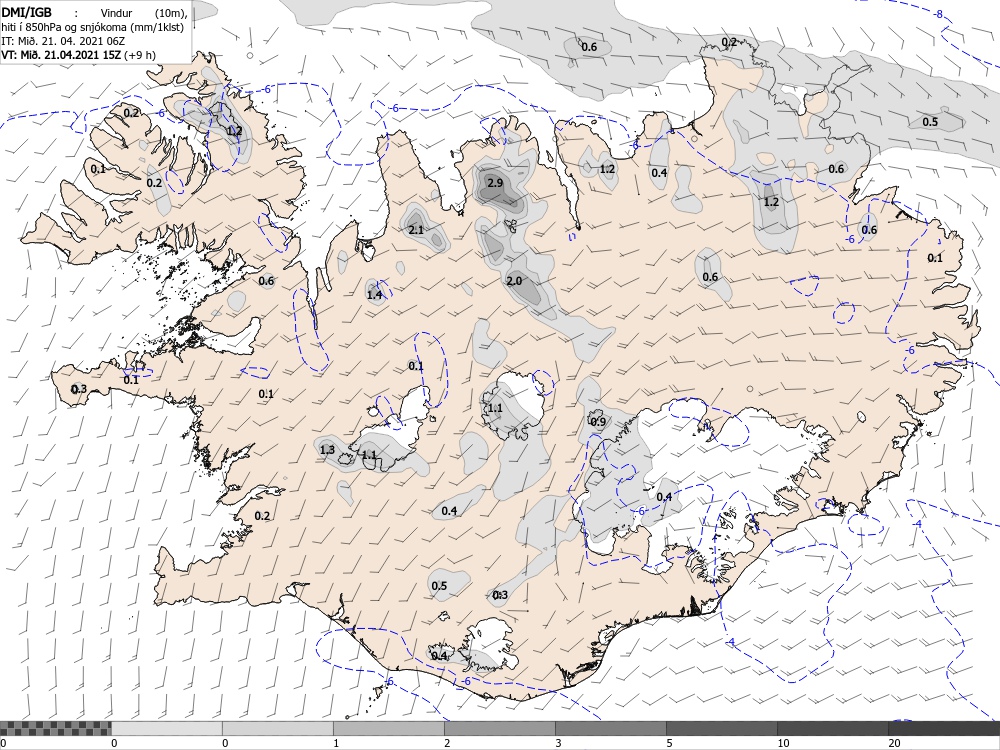
Task: Click the legend color segment between 3 and 5
Action: point(610,728)
